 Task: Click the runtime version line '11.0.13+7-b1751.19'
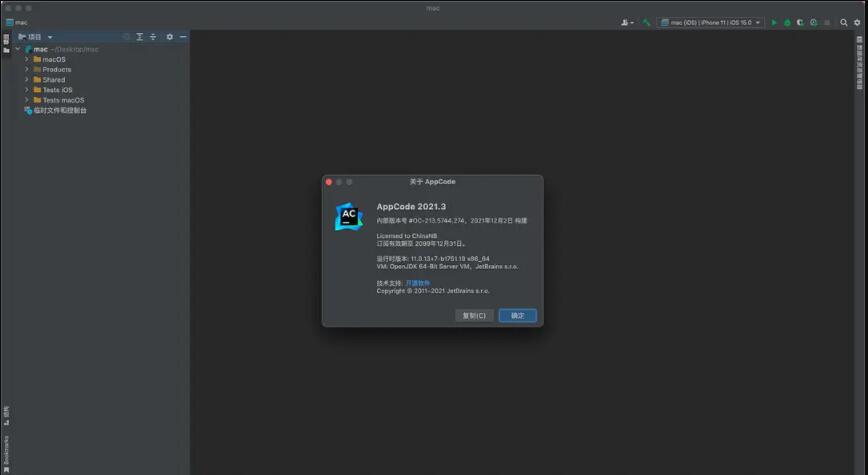click(x=433, y=259)
